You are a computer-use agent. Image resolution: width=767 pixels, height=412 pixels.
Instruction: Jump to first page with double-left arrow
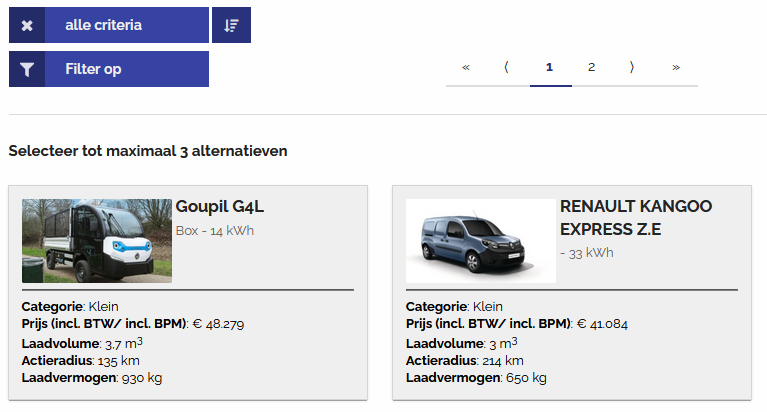[466, 67]
